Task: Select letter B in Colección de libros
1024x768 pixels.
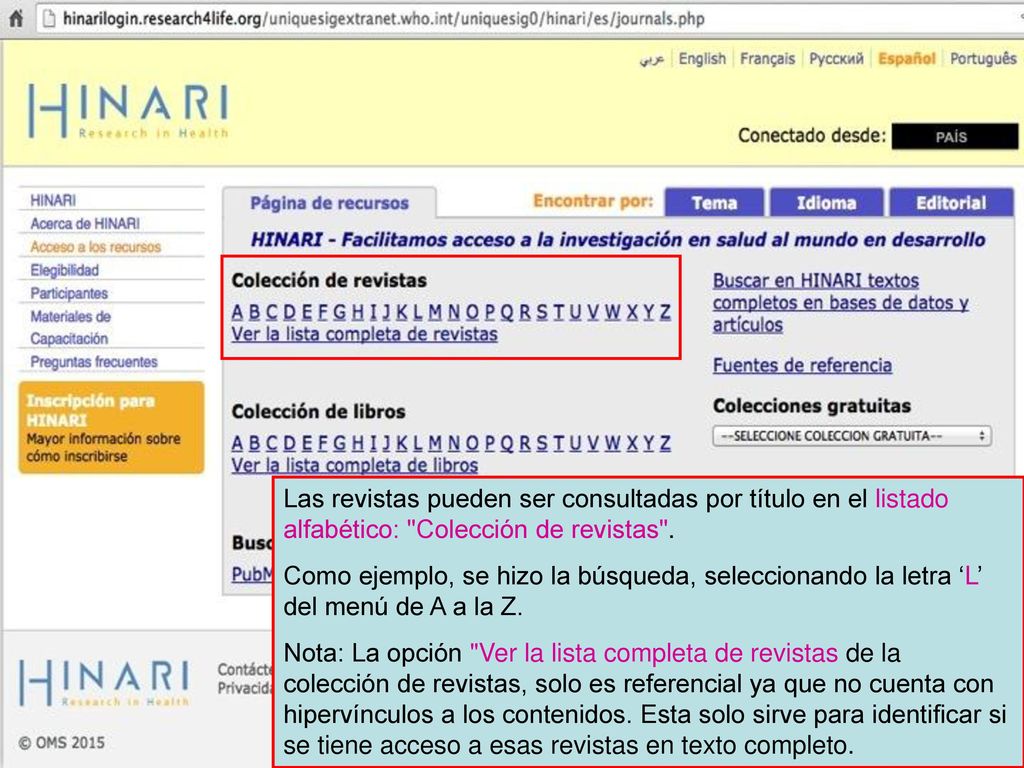Action: [x=254, y=443]
